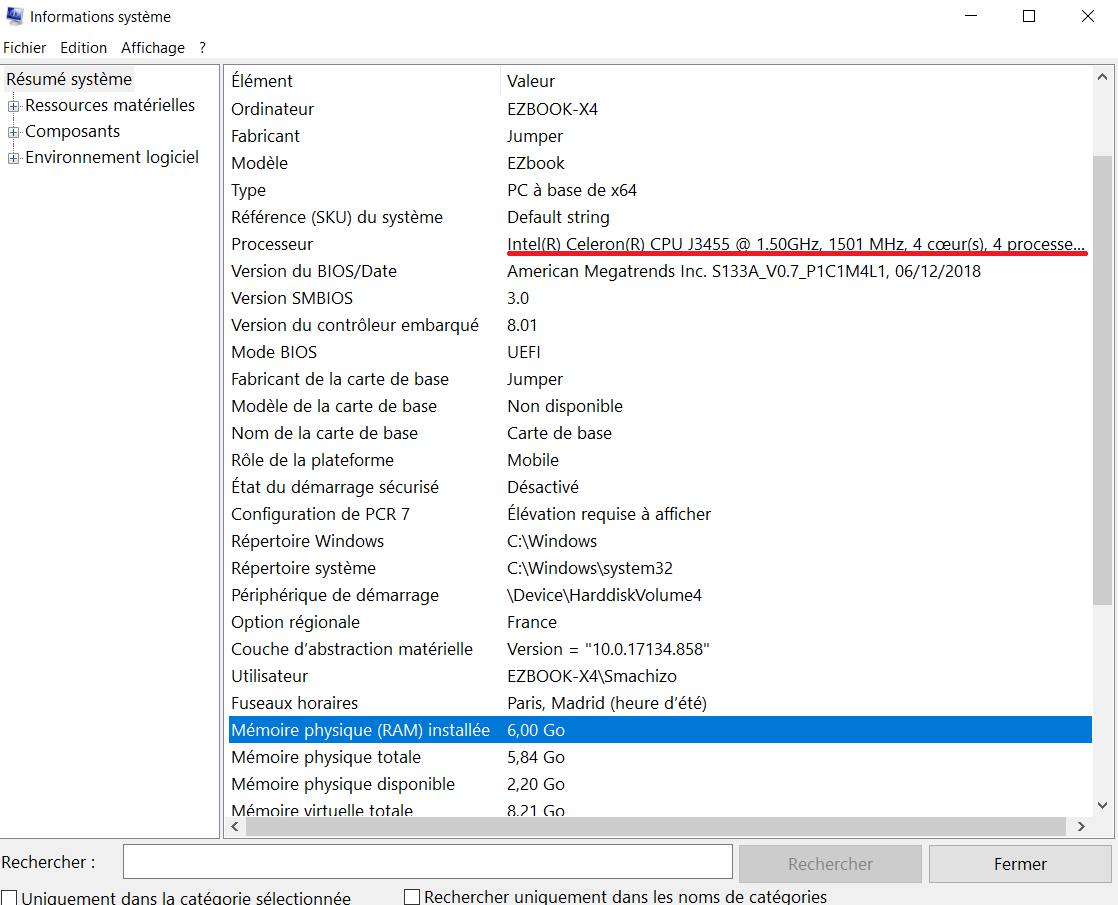Select the Modèle EZbook row

pyautogui.click(x=660, y=163)
